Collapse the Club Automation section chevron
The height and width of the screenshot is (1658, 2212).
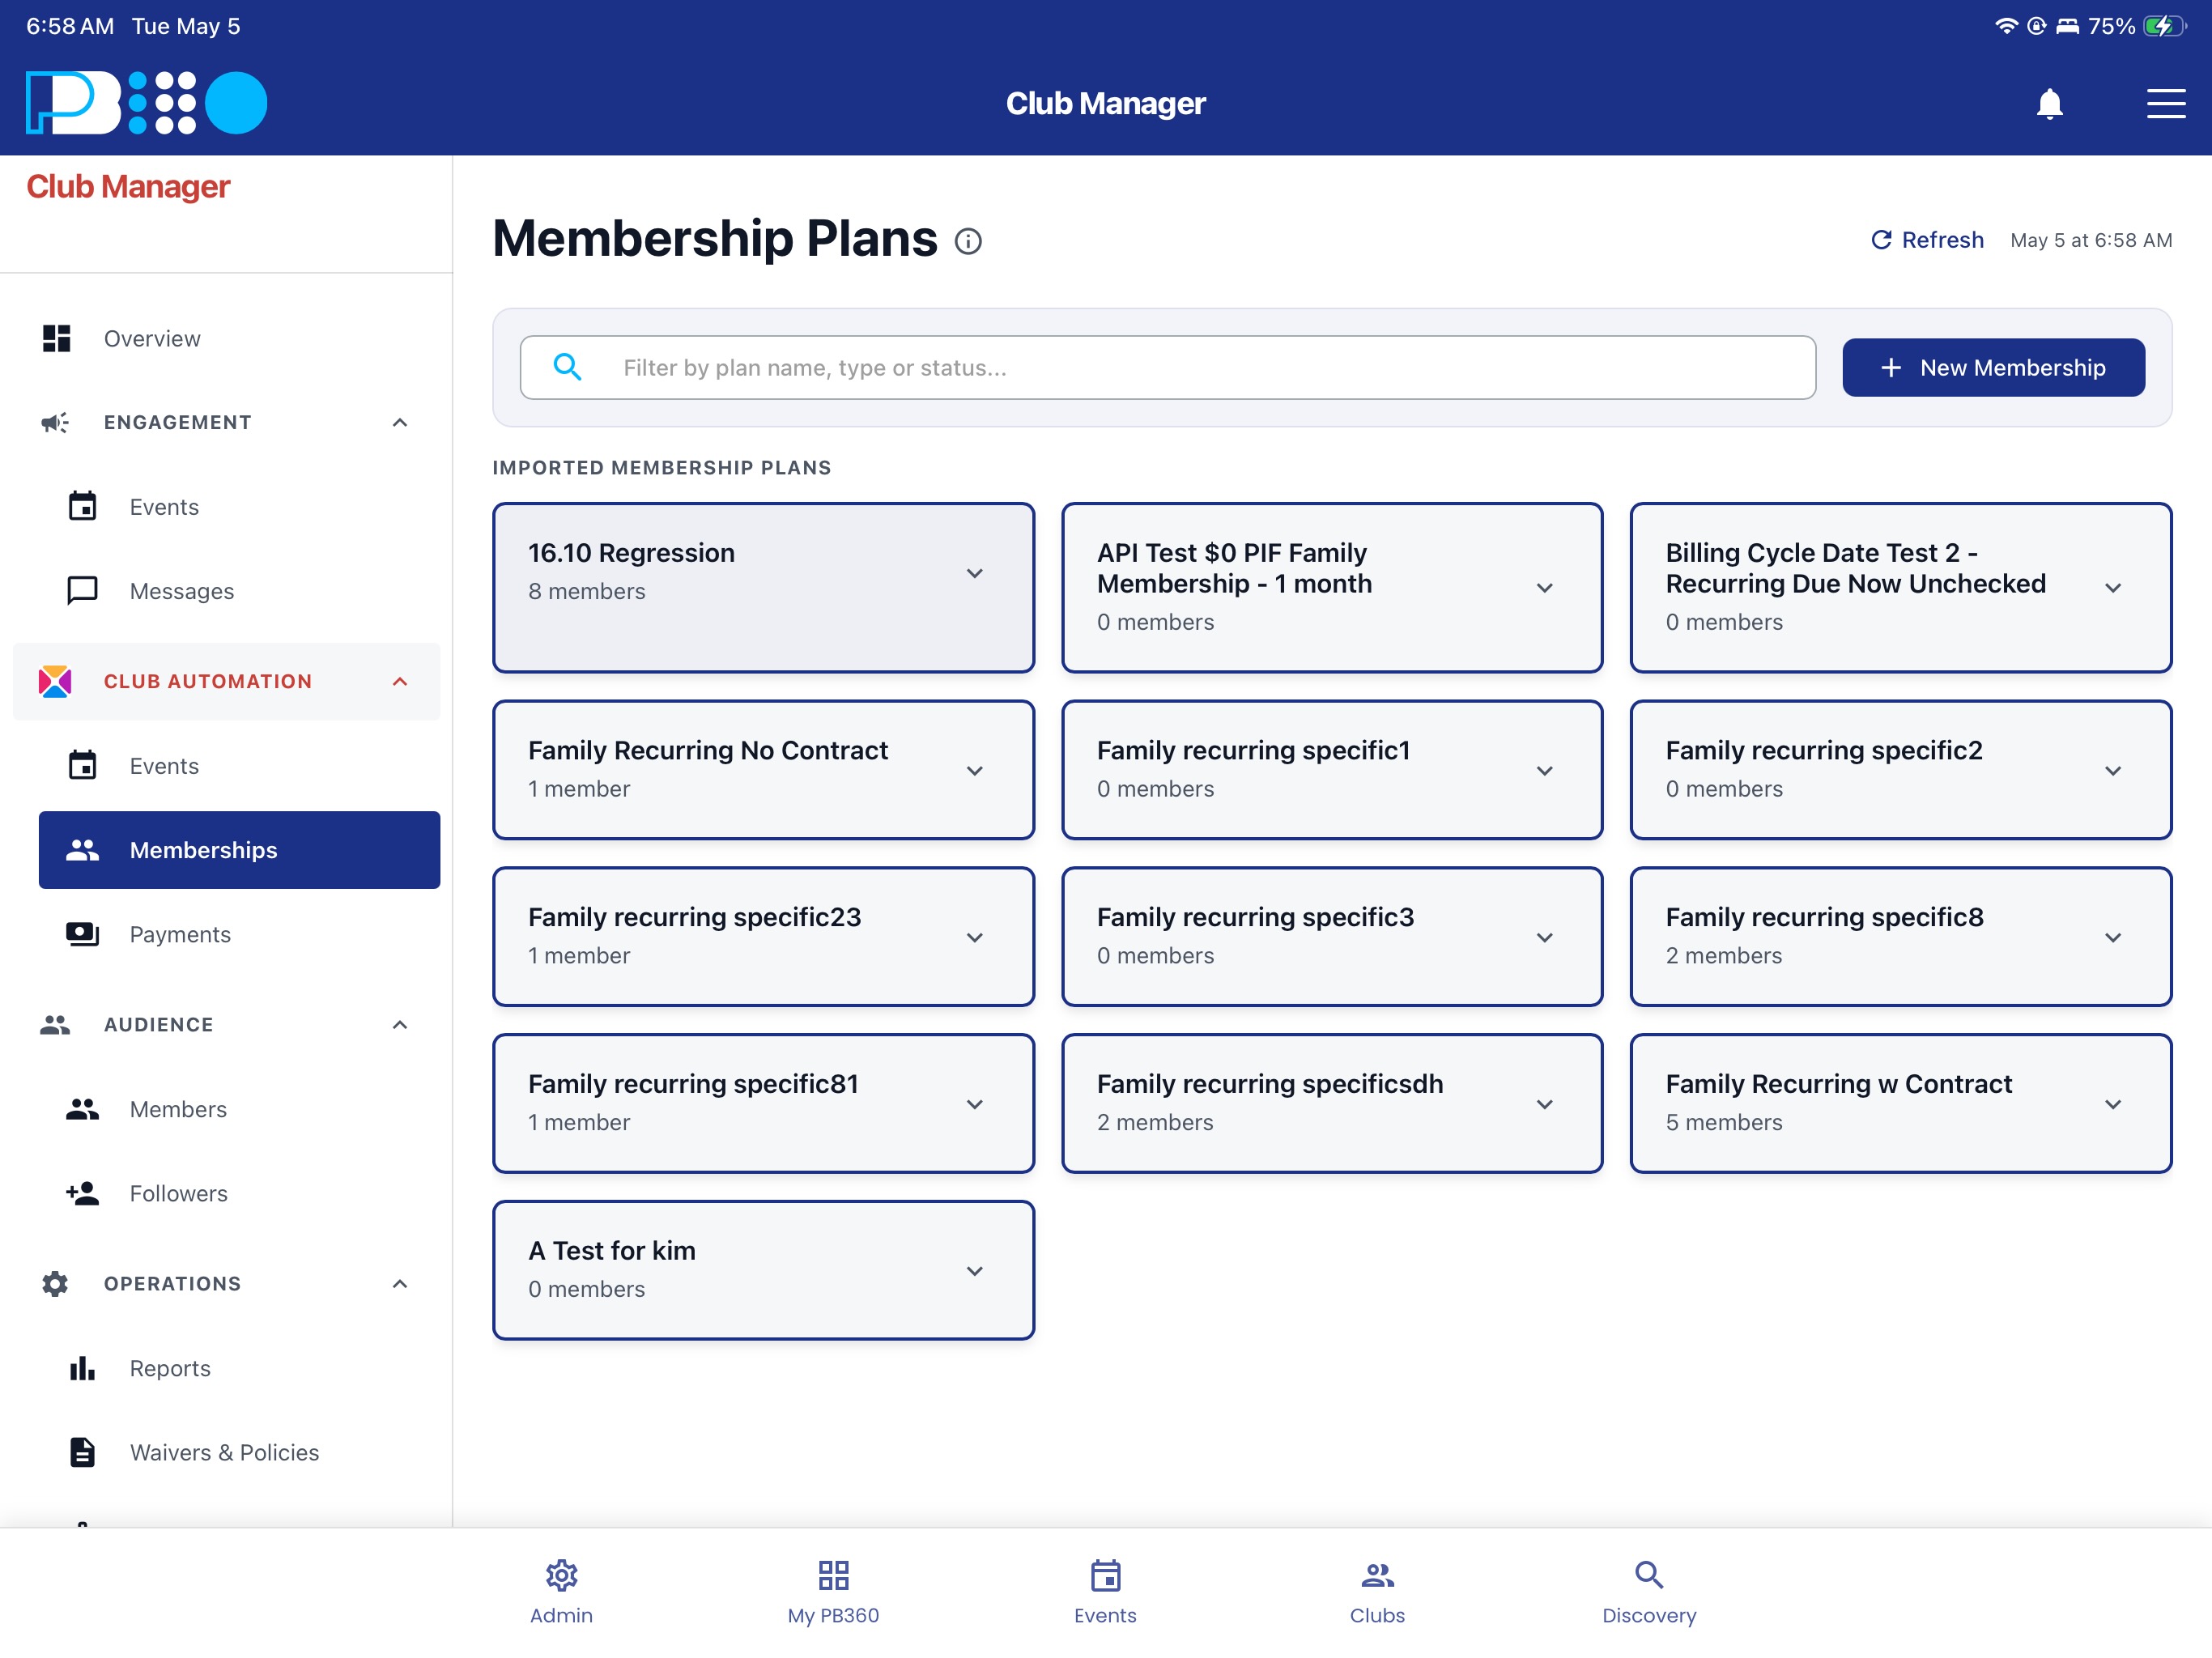(x=400, y=681)
